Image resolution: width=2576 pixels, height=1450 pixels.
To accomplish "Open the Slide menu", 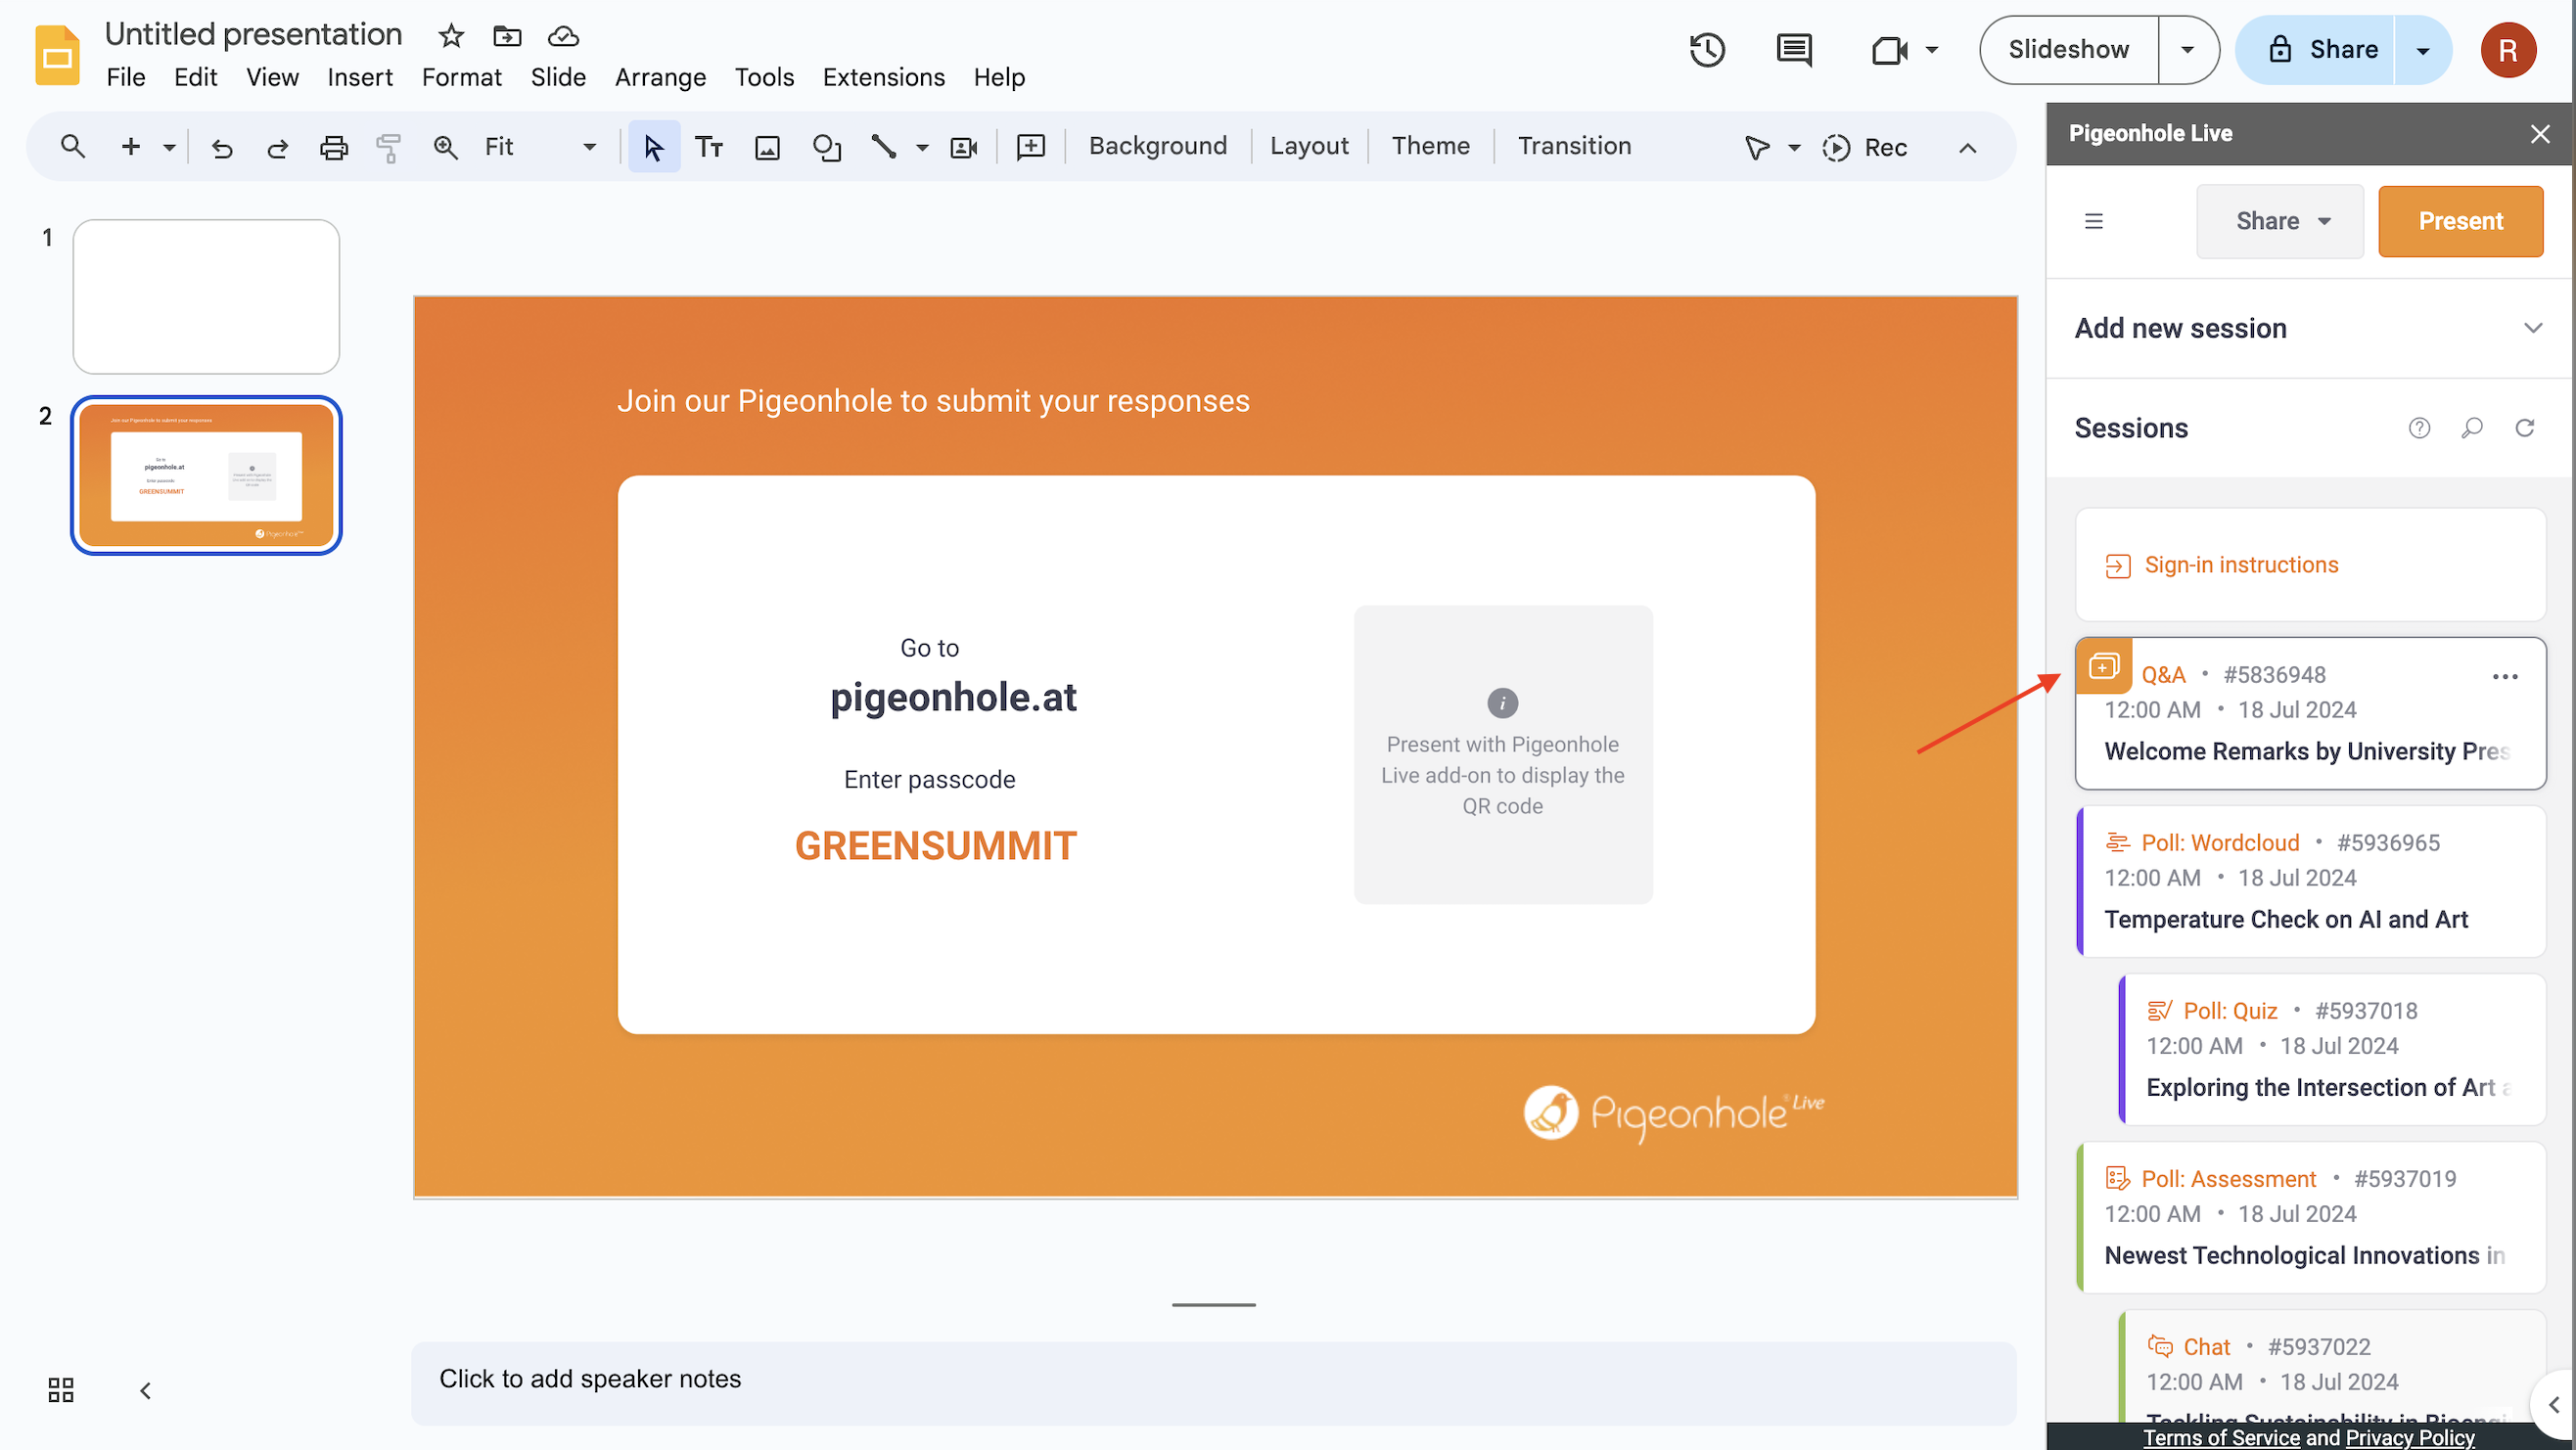I will 558,77.
